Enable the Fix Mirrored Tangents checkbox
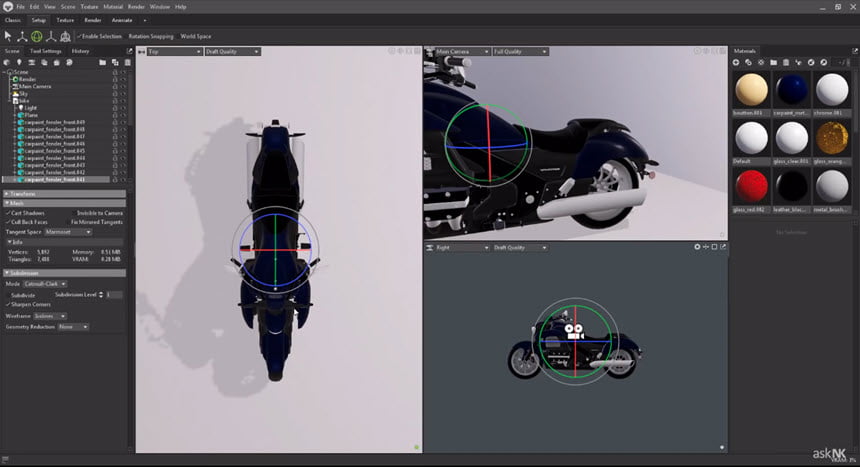This screenshot has height=467, width=860. pos(68,222)
